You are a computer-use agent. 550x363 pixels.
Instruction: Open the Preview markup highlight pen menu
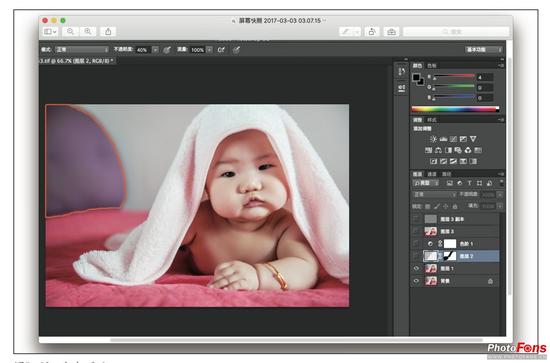(x=350, y=32)
